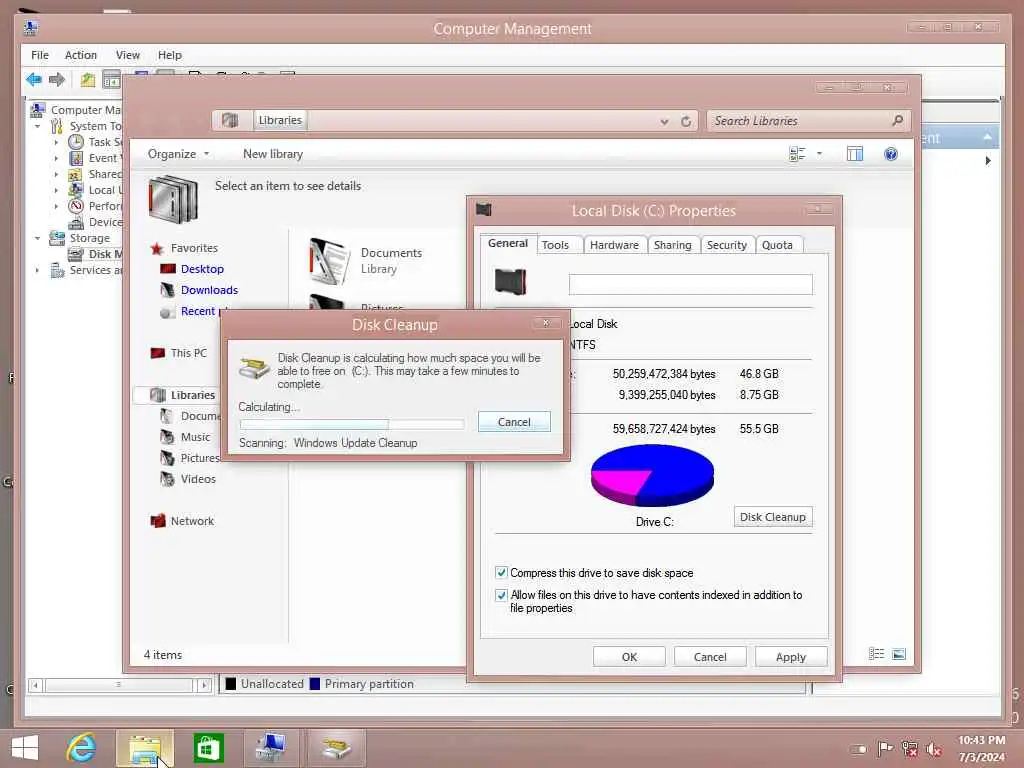Select Downloads in Favorites
The image size is (1024, 768).
pyautogui.click(x=209, y=290)
